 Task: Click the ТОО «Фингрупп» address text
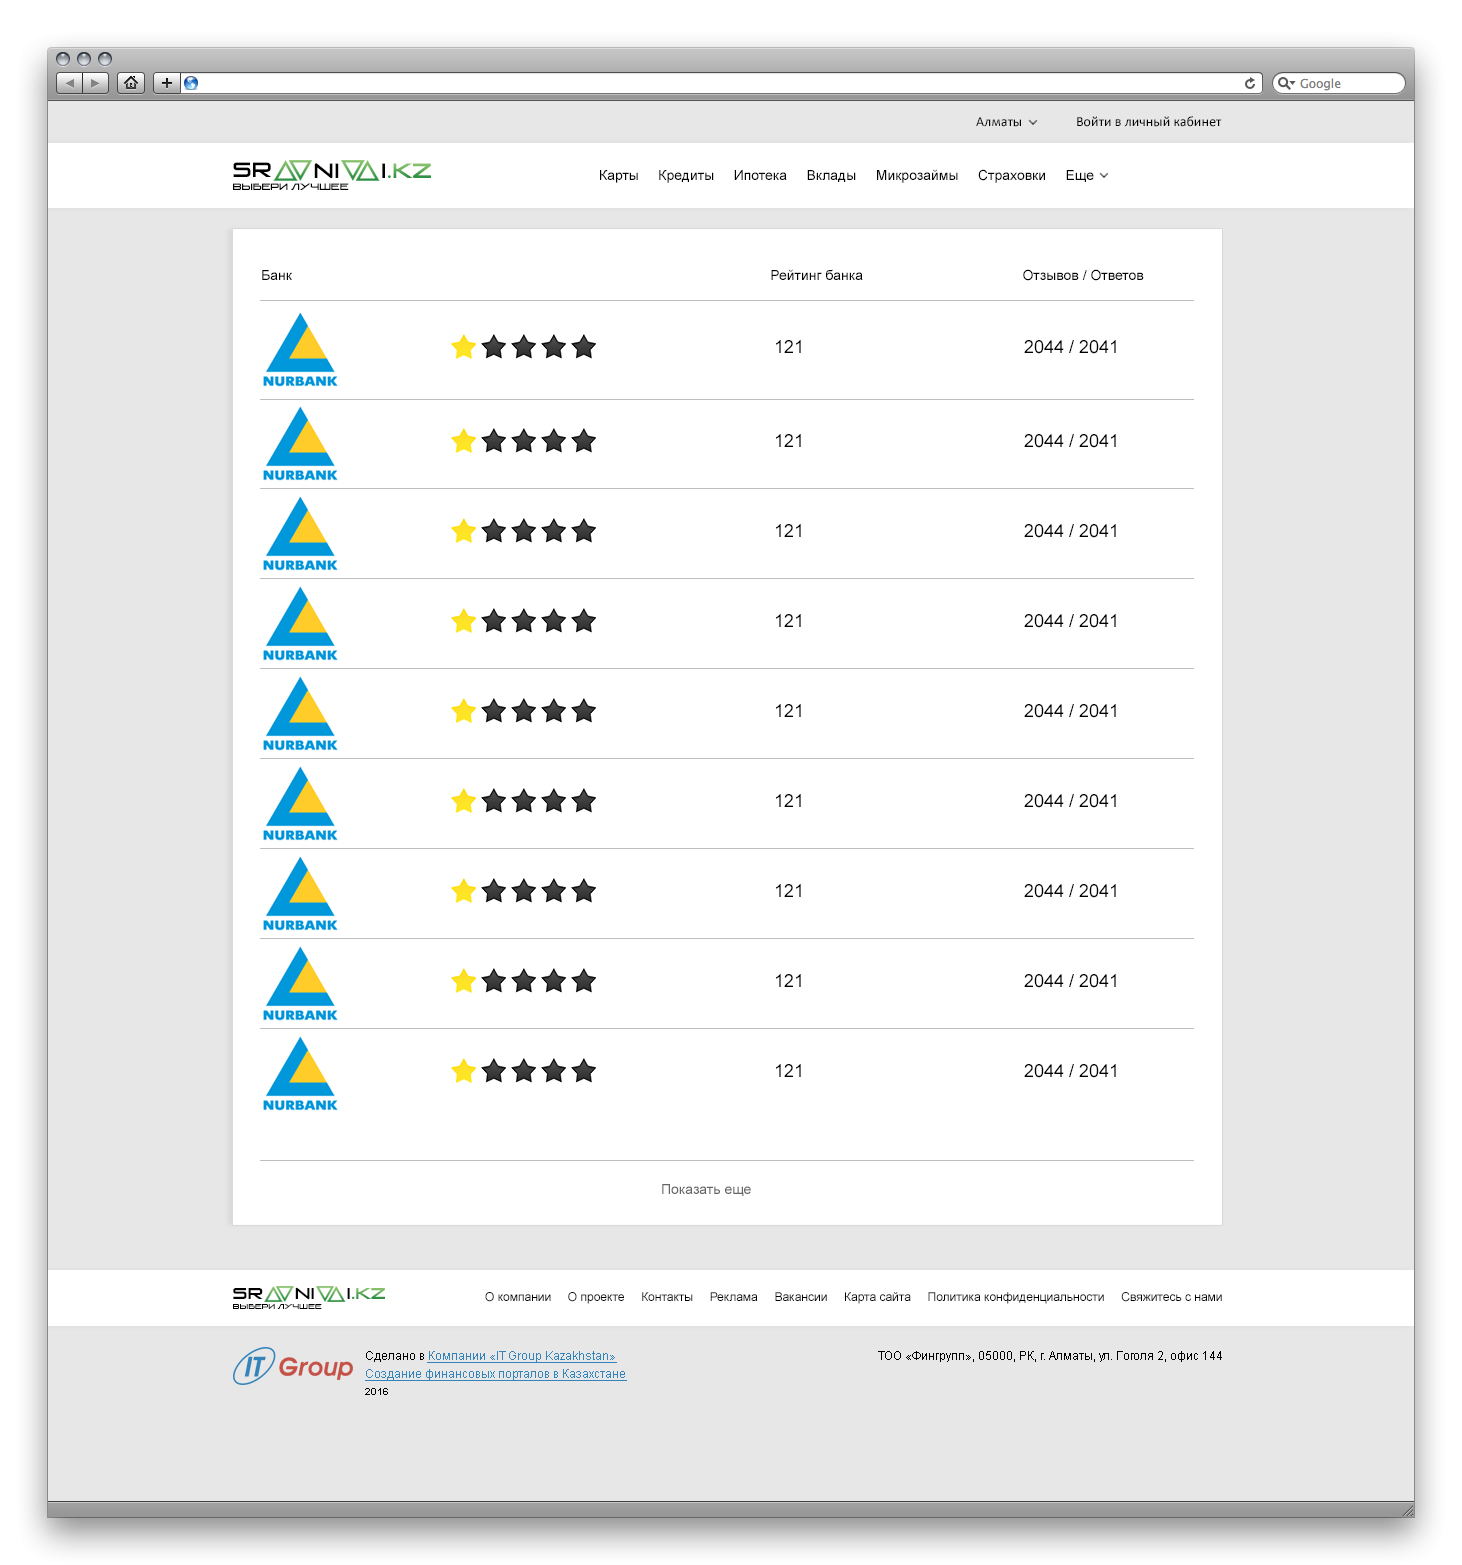(x=1050, y=1356)
